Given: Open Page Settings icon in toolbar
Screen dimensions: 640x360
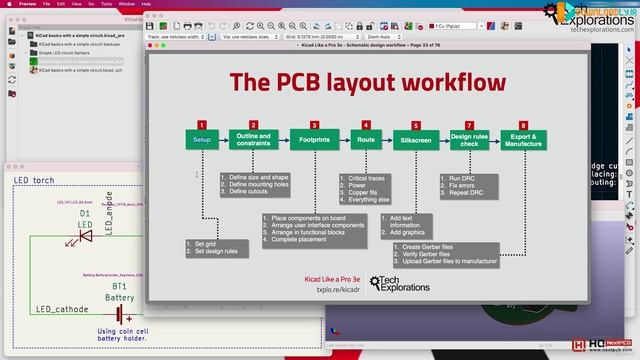Looking at the screenshot, I should click(177, 26).
